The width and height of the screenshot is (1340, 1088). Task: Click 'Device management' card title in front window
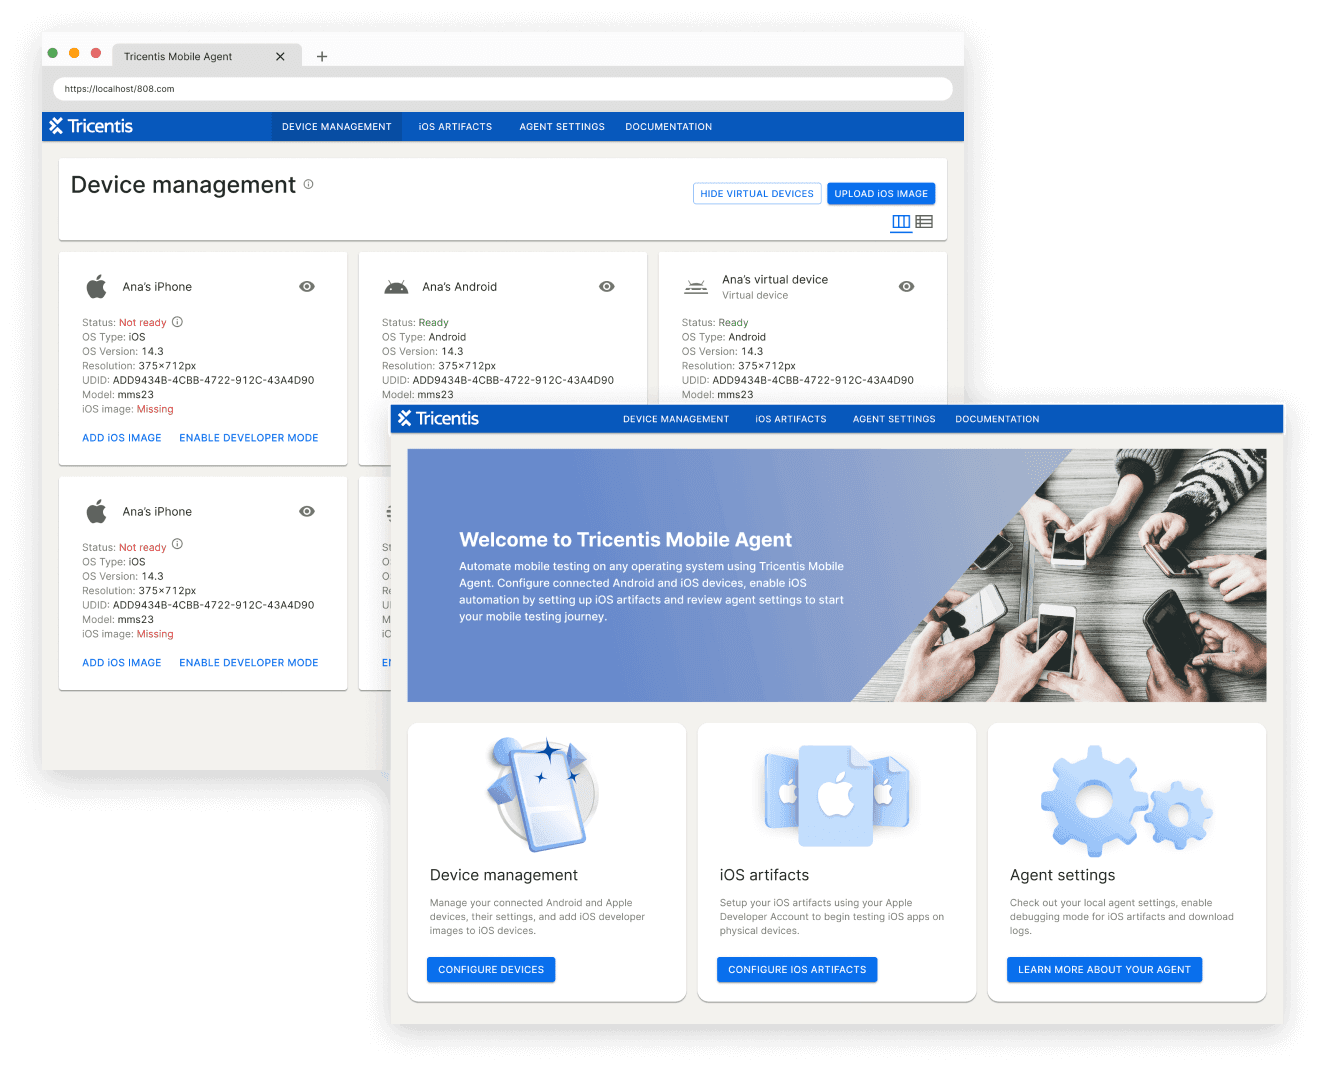click(x=504, y=875)
